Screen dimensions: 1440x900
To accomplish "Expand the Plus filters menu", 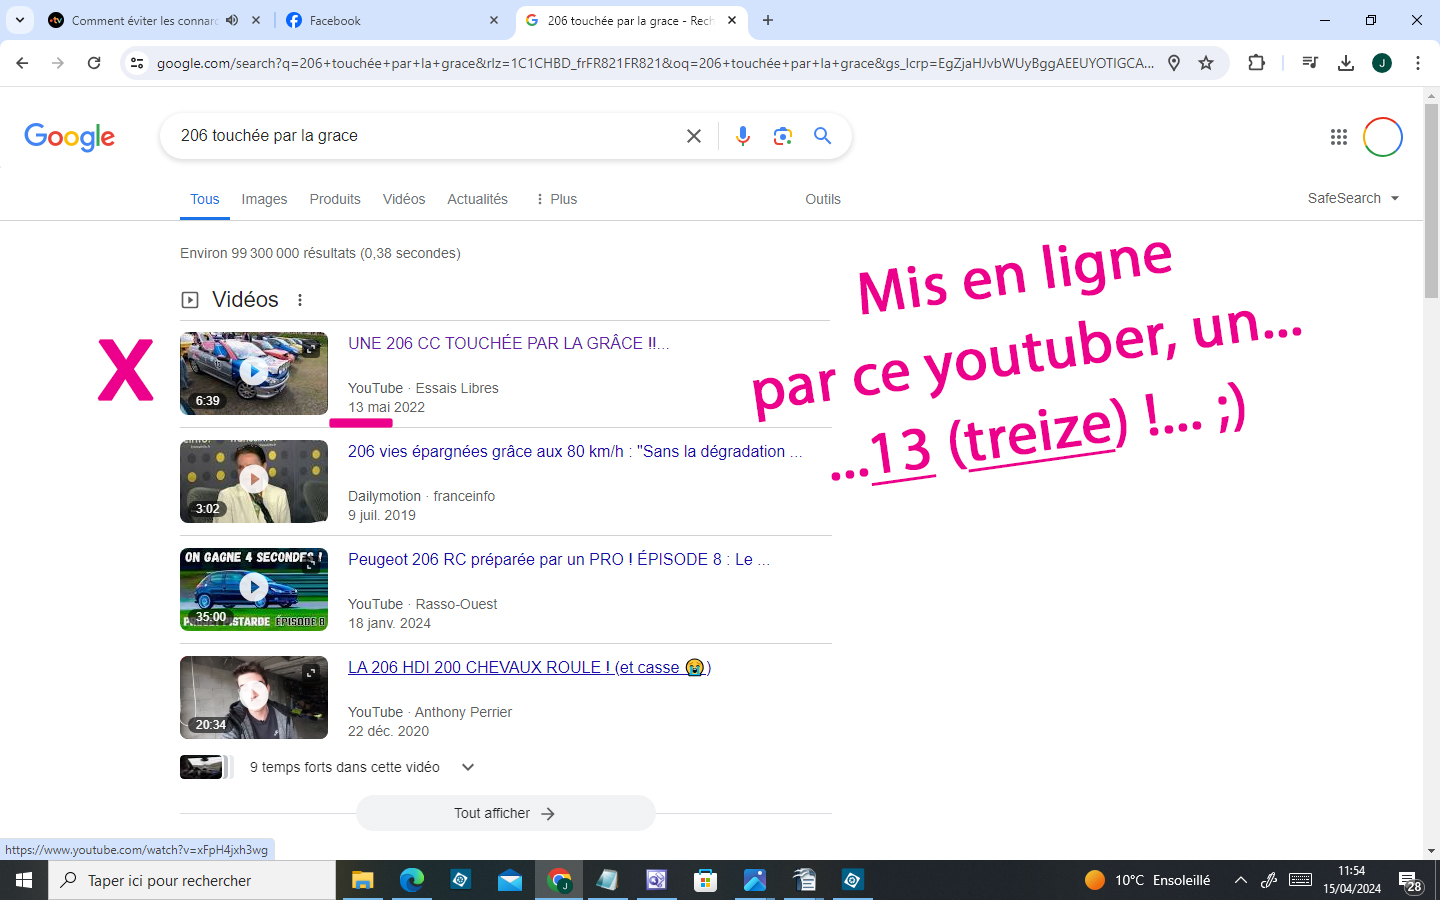I will (556, 199).
